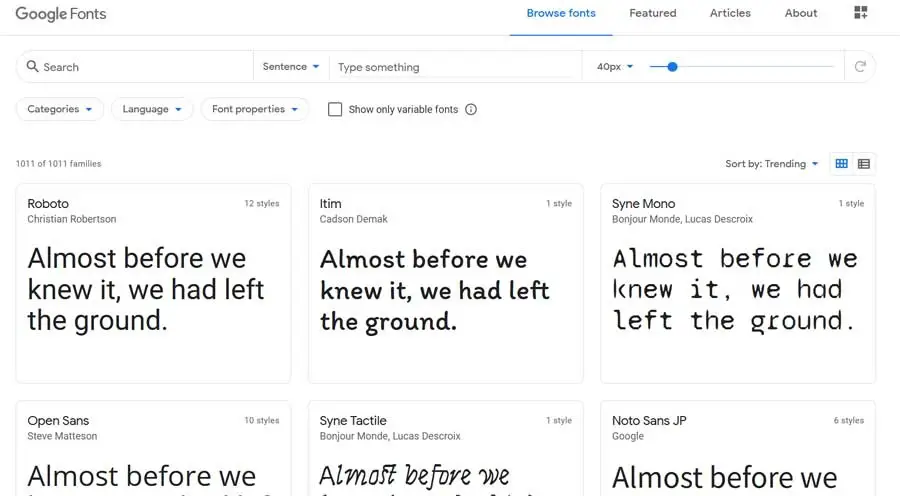Click the search magnifier icon
The width and height of the screenshot is (900, 496).
click(32, 67)
